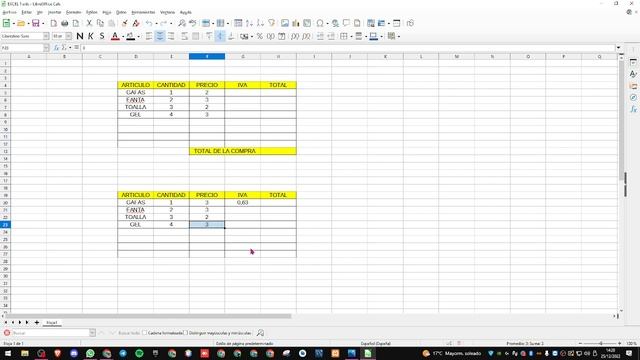Click the background highlight color swatch

pos(131,36)
